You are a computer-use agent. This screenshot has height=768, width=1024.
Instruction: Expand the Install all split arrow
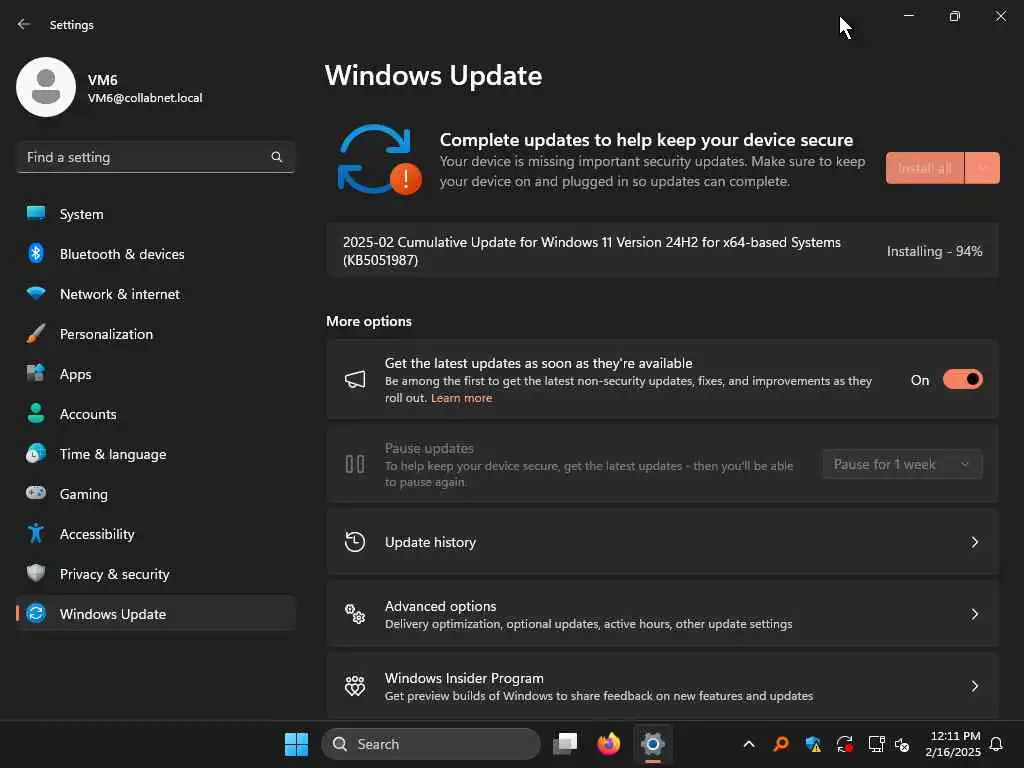(982, 168)
